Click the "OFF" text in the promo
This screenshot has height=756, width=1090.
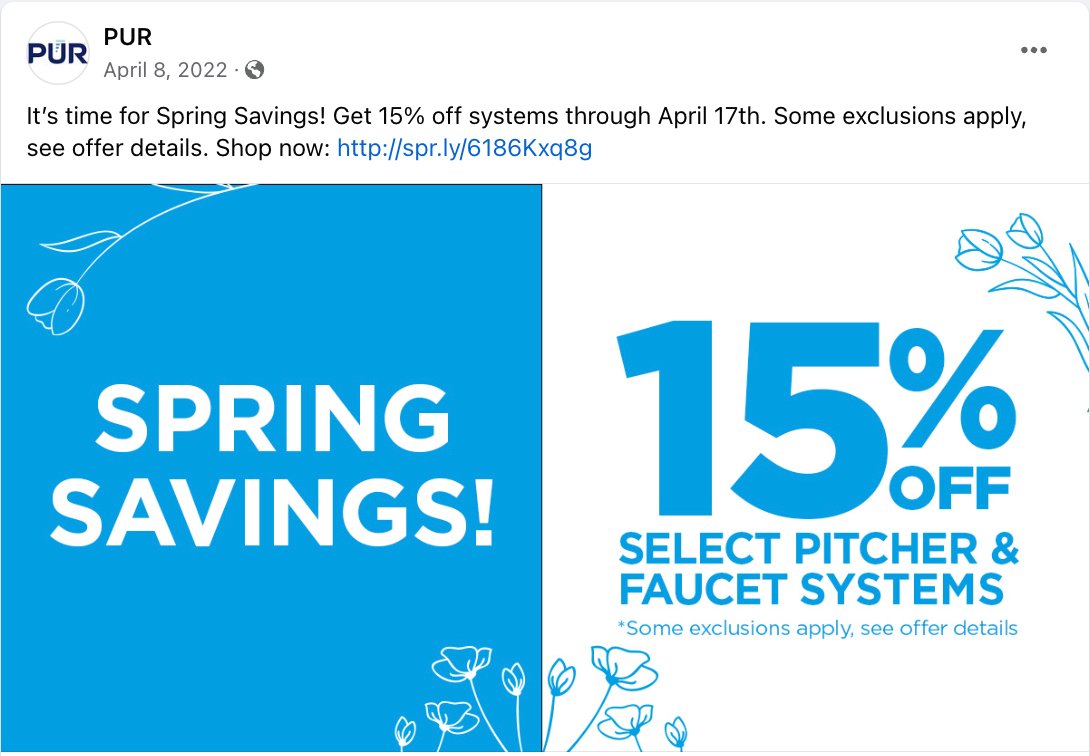pyautogui.click(x=954, y=491)
